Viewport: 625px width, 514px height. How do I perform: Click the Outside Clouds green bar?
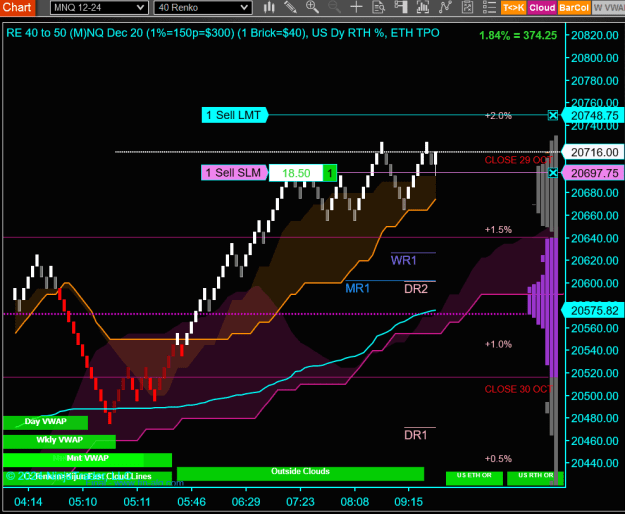[300, 473]
